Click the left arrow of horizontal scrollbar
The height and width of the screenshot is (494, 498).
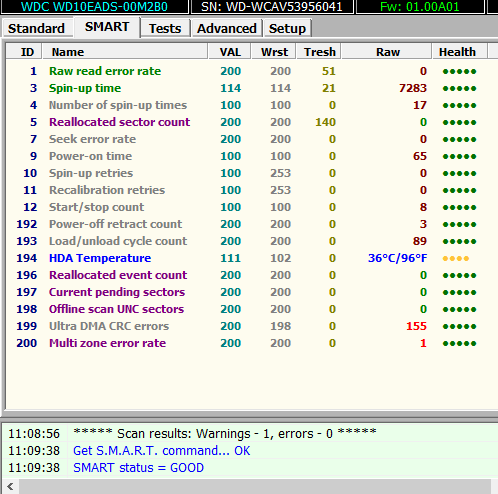point(10,486)
